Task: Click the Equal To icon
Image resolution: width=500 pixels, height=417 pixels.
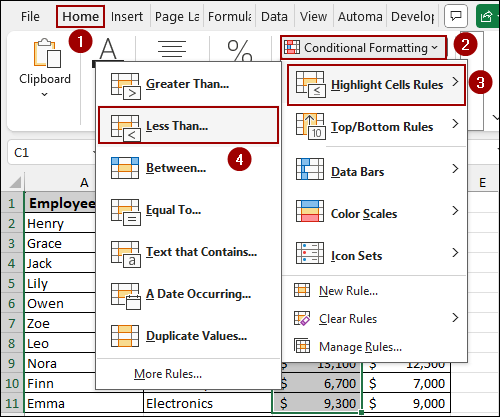Action: (x=126, y=212)
